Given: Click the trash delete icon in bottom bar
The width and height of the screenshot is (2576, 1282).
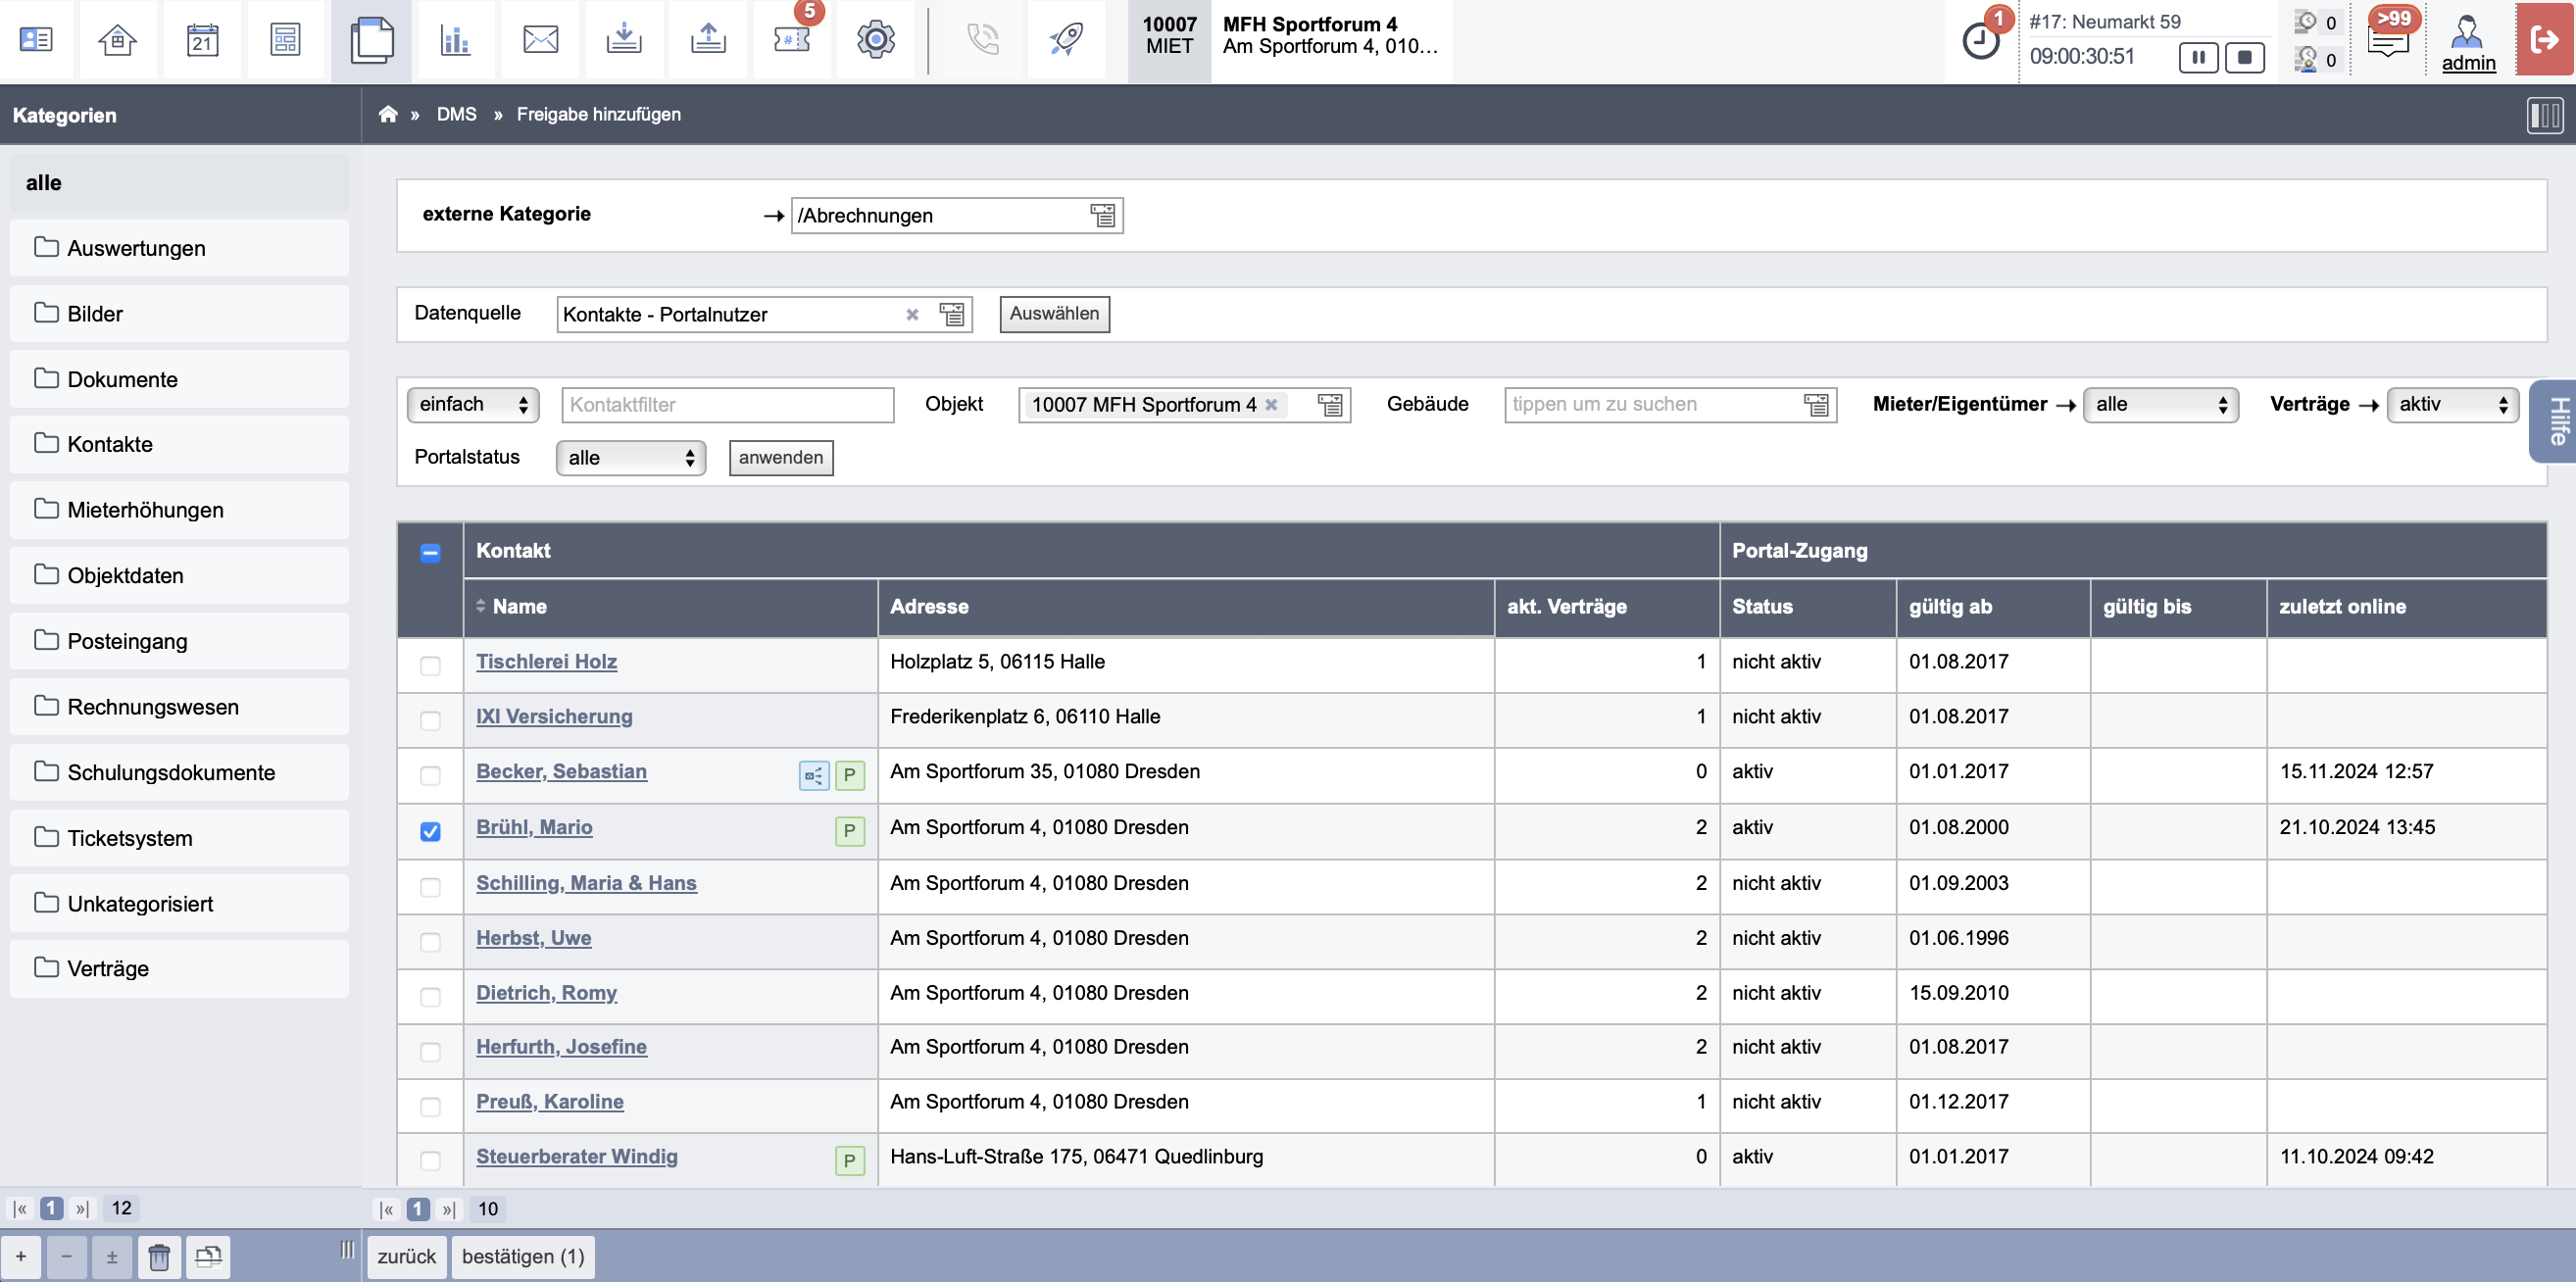Looking at the screenshot, I should click(x=158, y=1257).
